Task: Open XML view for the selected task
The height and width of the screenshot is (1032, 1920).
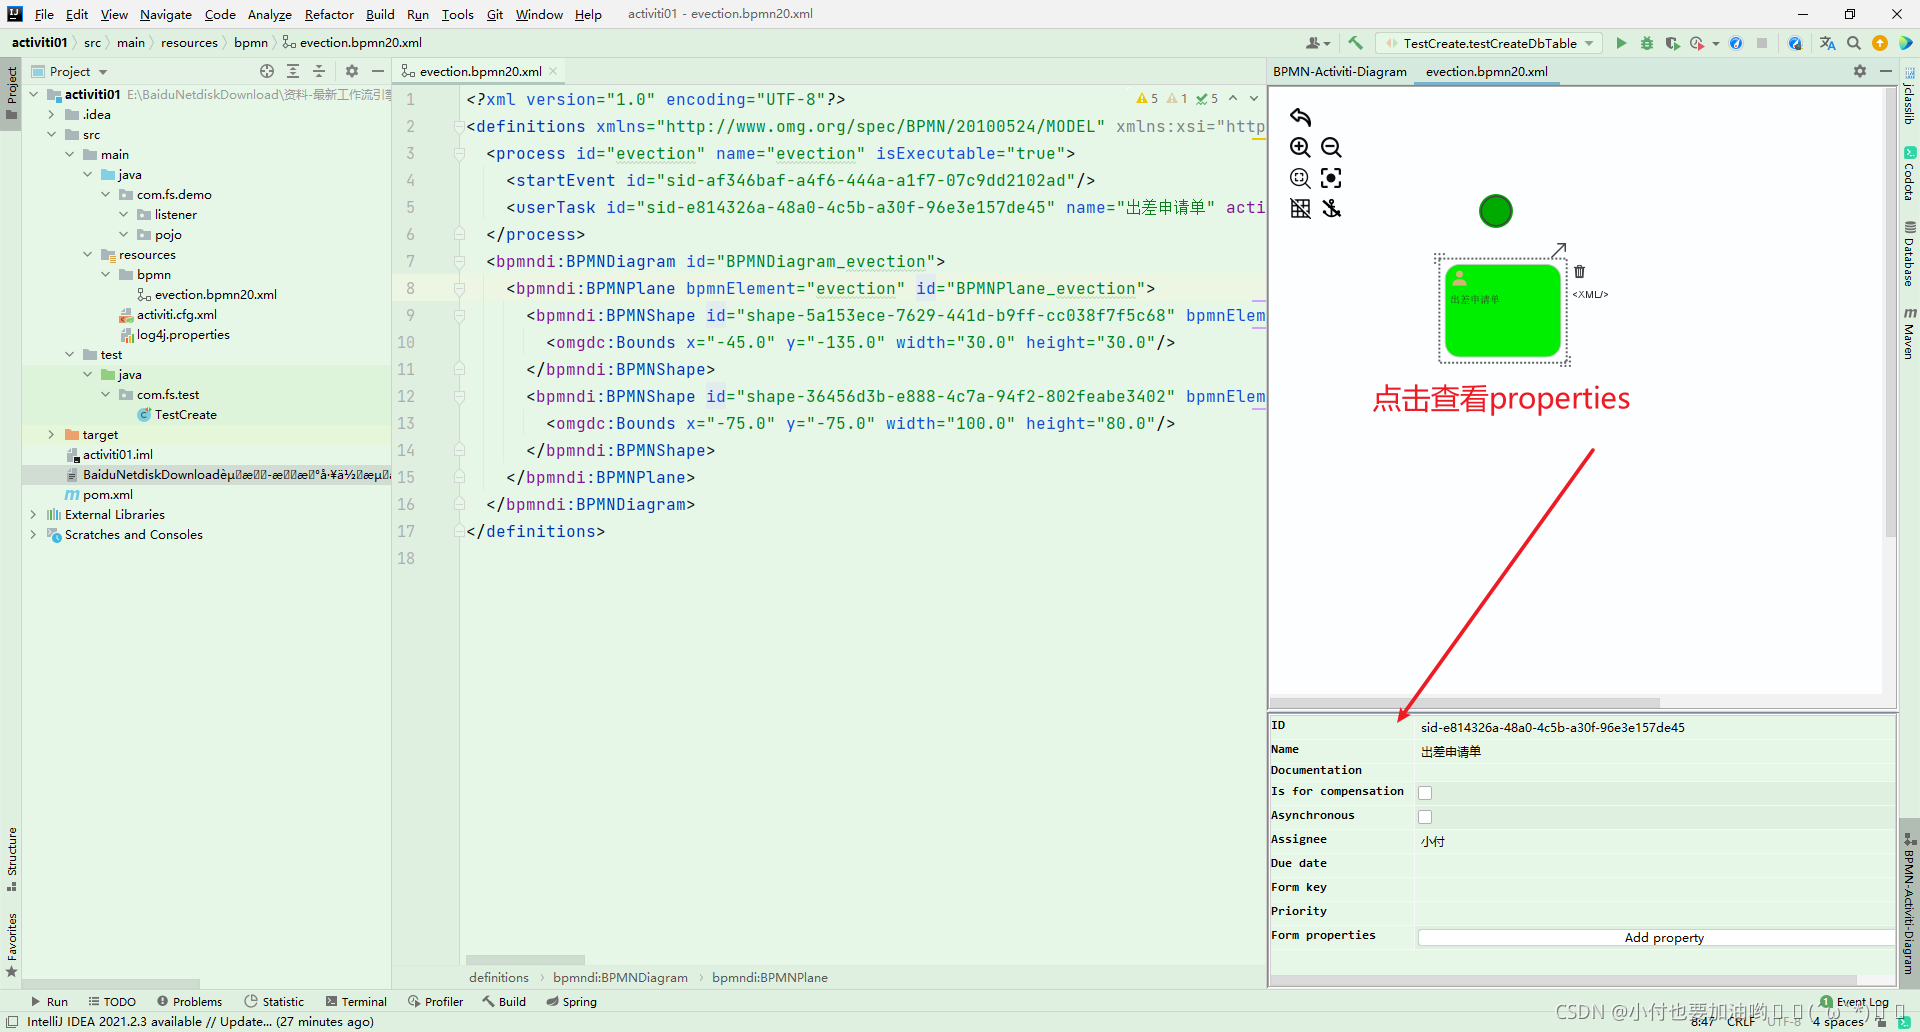Action: (1590, 294)
